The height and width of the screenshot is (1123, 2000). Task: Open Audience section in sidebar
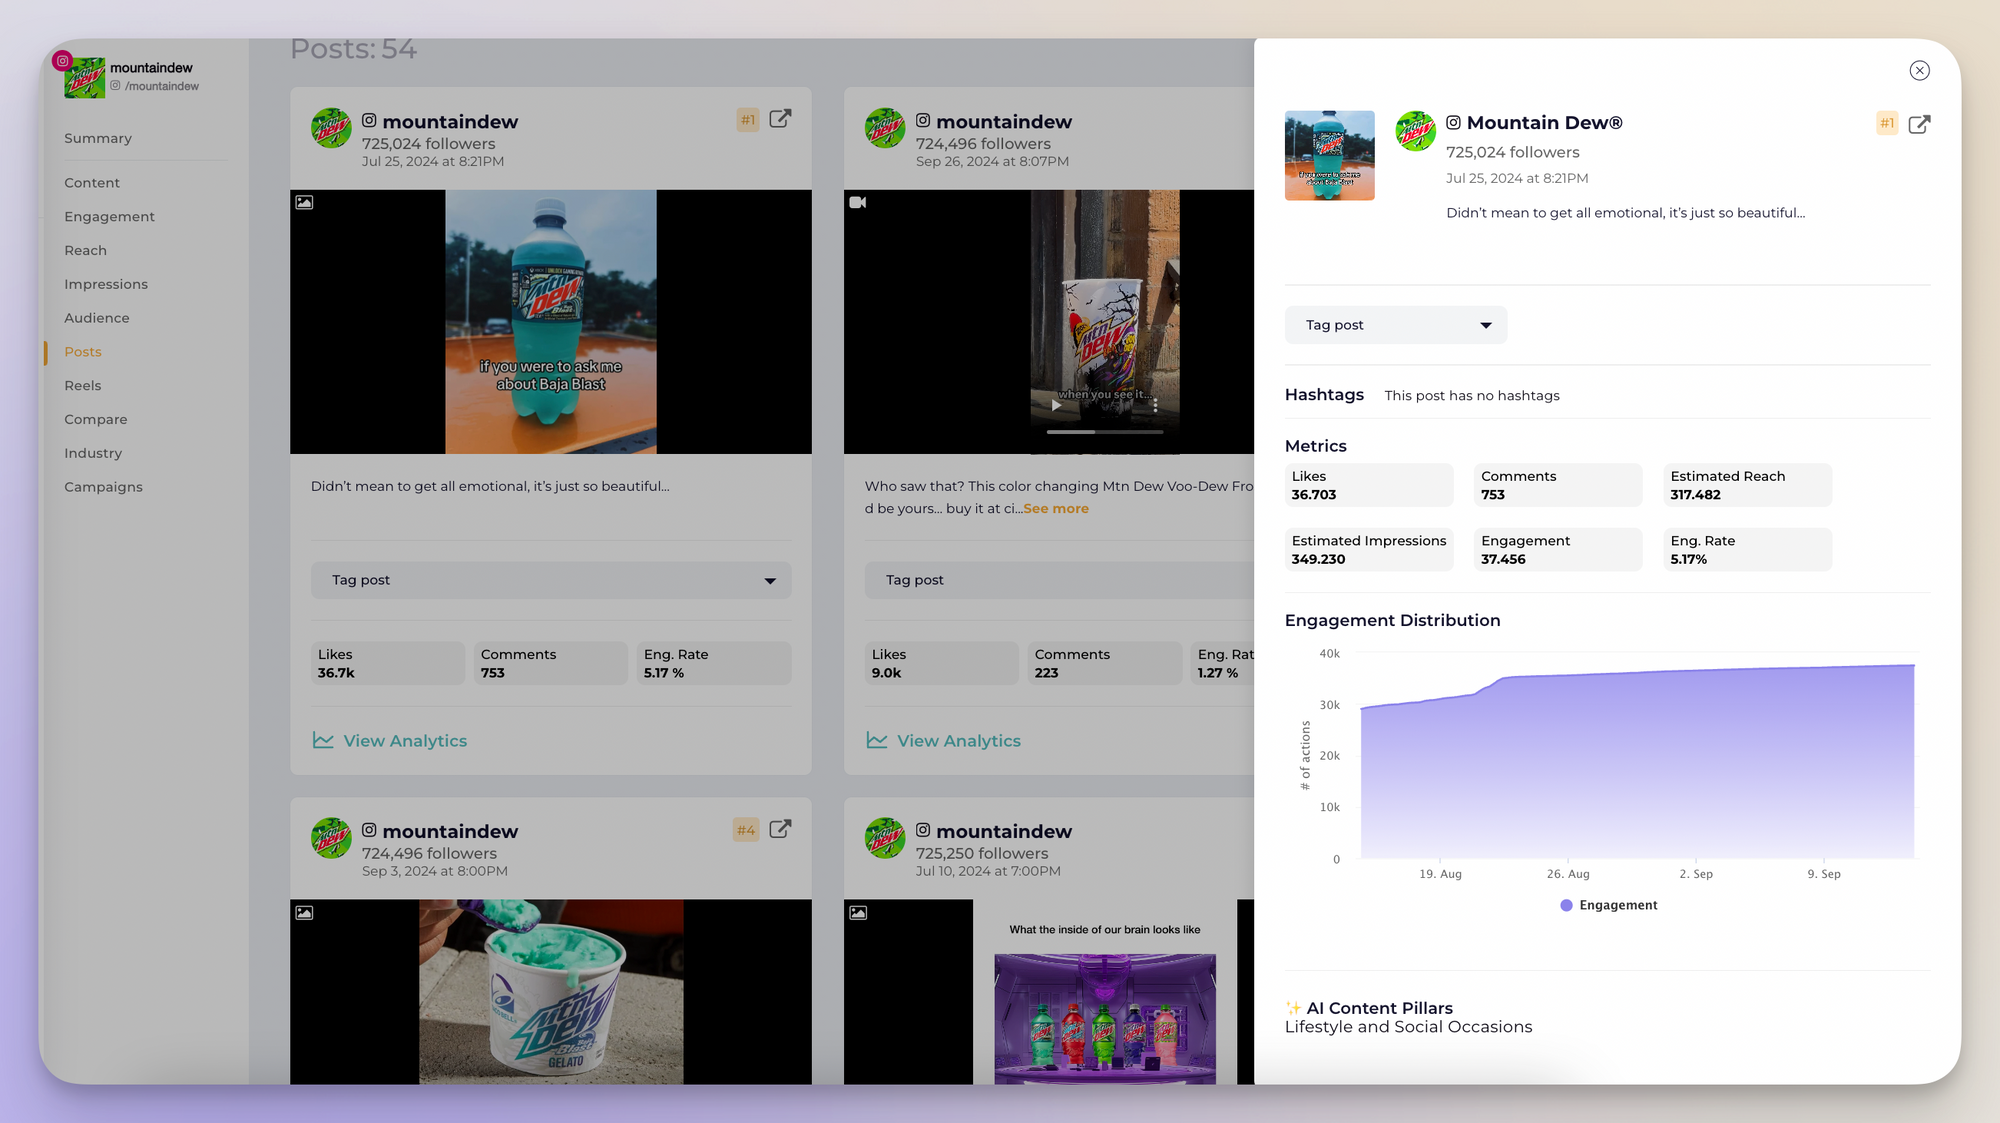pos(97,318)
